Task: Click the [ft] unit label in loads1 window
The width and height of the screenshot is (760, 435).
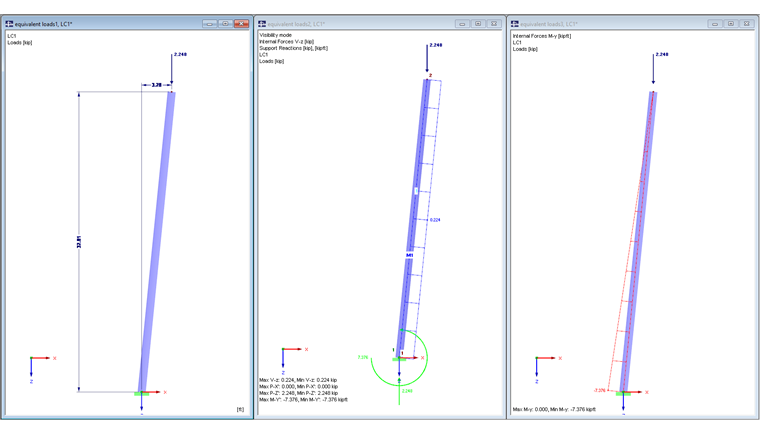Action: pos(240,409)
